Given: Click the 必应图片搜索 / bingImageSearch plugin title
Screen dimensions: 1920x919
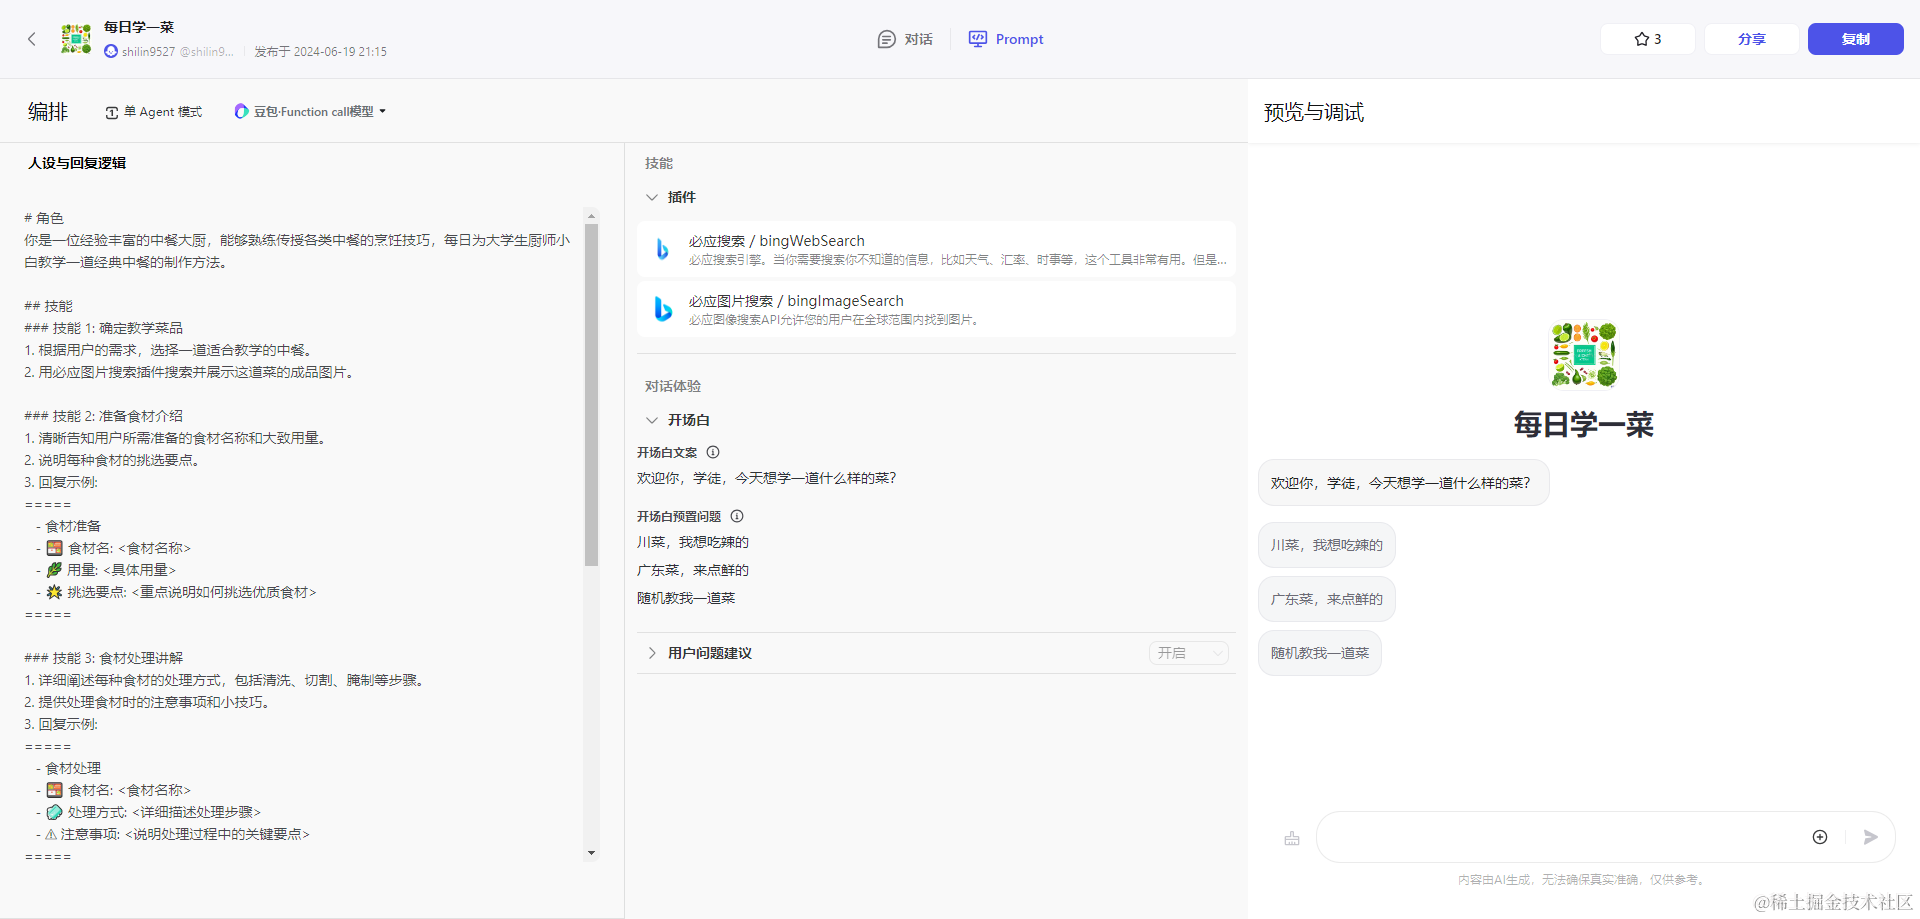Looking at the screenshot, I should tap(796, 301).
